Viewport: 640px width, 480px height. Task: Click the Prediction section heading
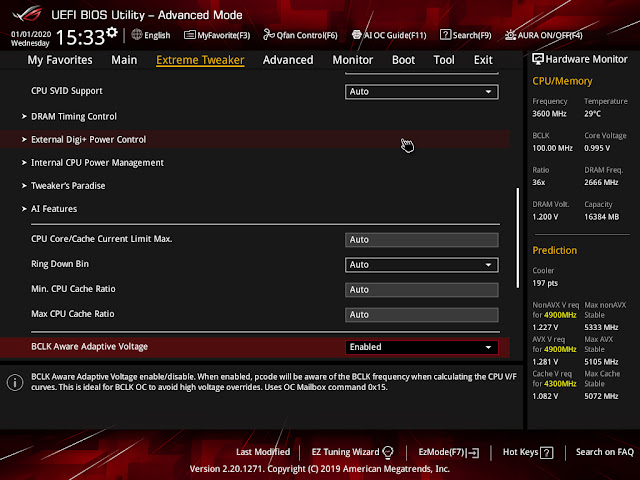[x=555, y=250]
